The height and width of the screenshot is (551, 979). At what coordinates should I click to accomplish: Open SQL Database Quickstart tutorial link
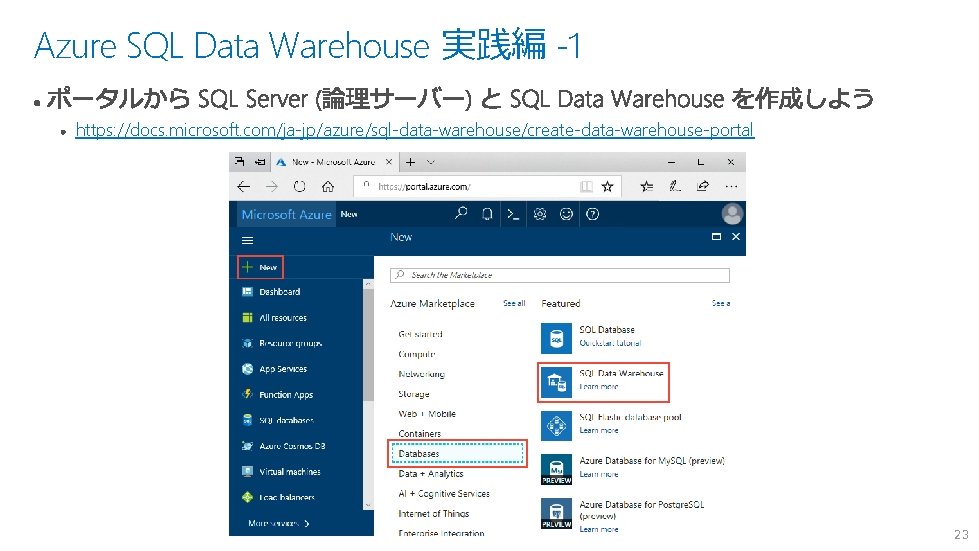pos(610,343)
